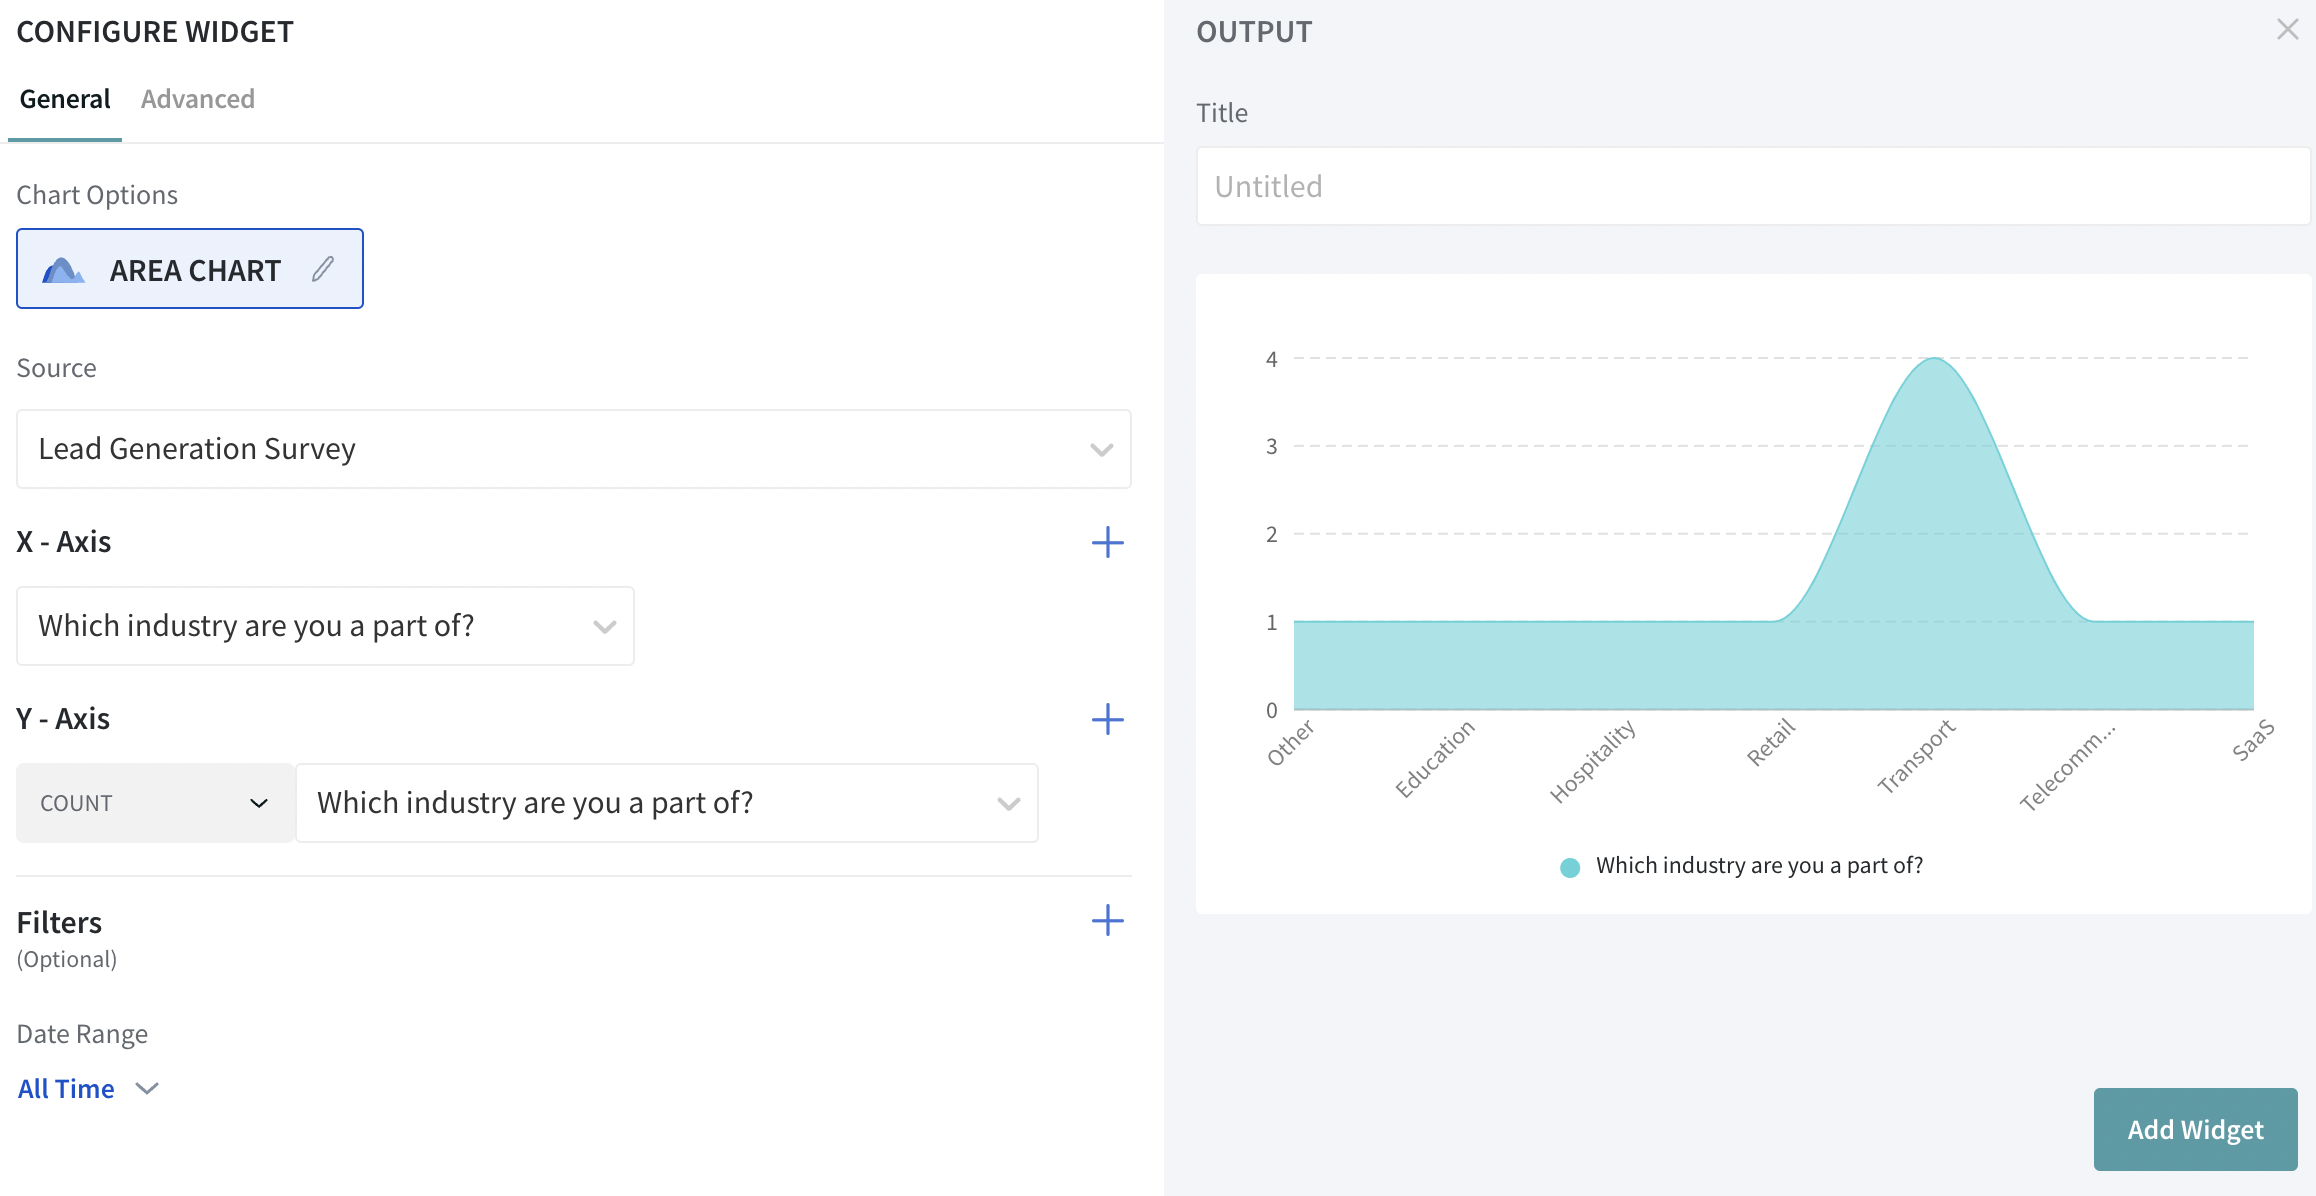Add another Y-Axis field with plus icon
The image size is (2316, 1196).
[x=1107, y=719]
